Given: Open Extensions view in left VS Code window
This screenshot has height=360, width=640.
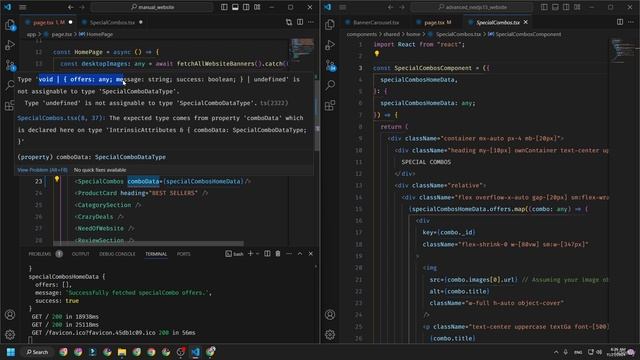Looking at the screenshot, I should tap(10, 105).
